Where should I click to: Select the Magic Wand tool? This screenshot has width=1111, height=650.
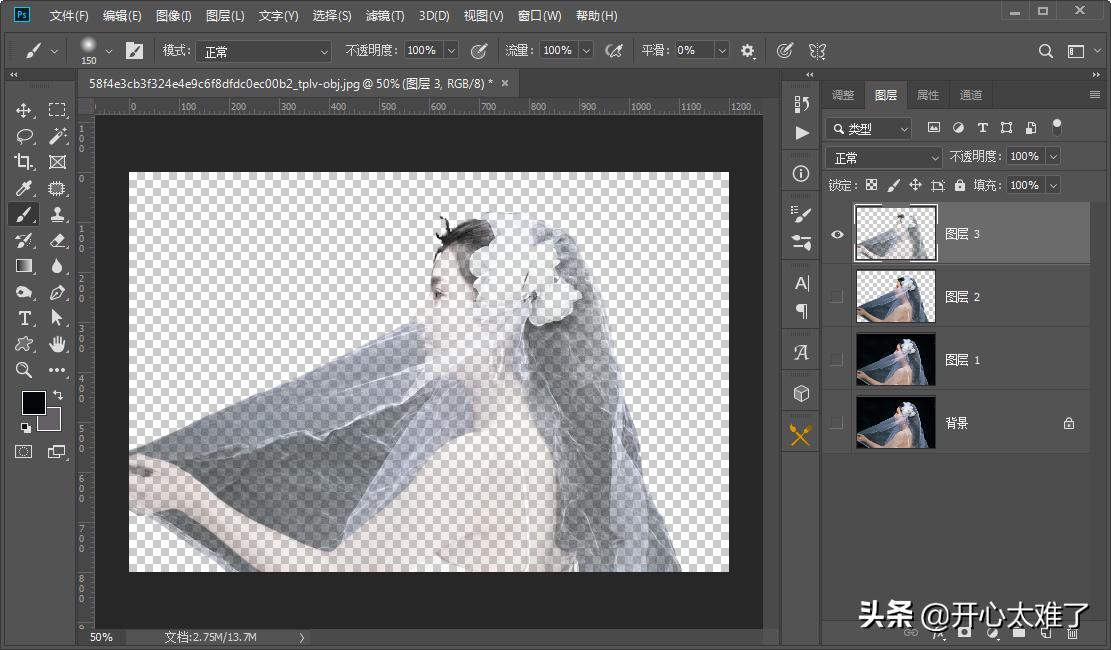pyautogui.click(x=57, y=136)
